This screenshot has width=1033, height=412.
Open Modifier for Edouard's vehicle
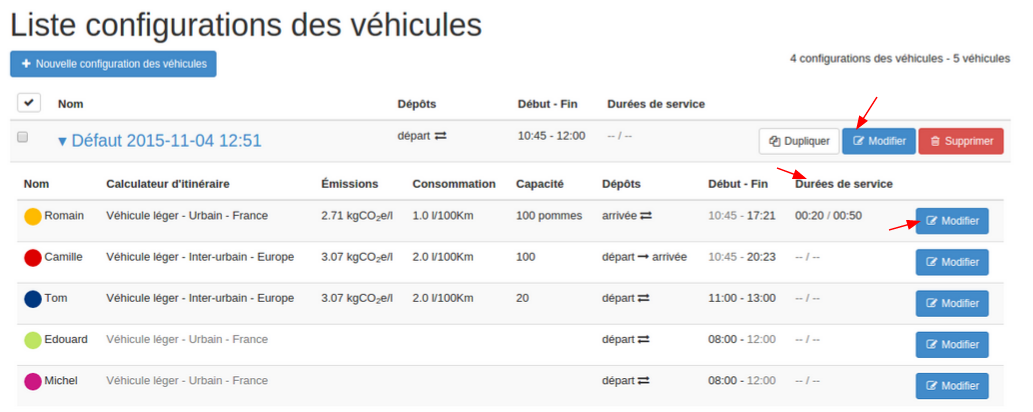[x=951, y=344]
